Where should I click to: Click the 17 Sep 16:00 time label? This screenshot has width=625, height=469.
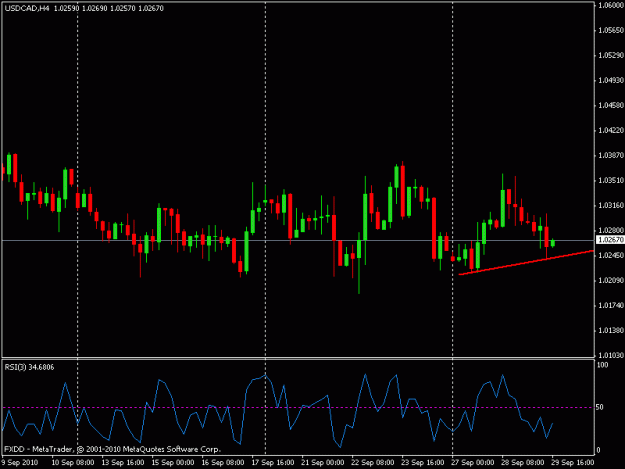pos(273,463)
